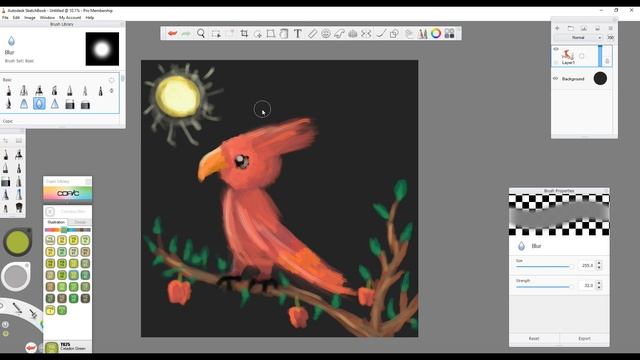The width and height of the screenshot is (640, 360).
Task: Select the rectangular Selection tool
Action: (x=216, y=33)
